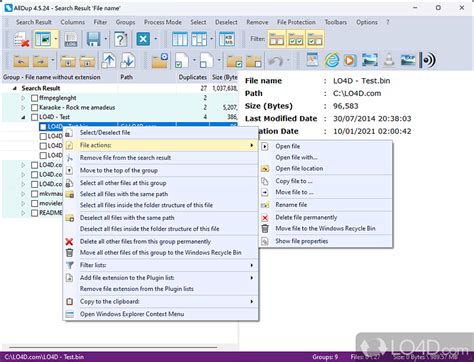Collapse the Search Result root node

tap(15, 88)
